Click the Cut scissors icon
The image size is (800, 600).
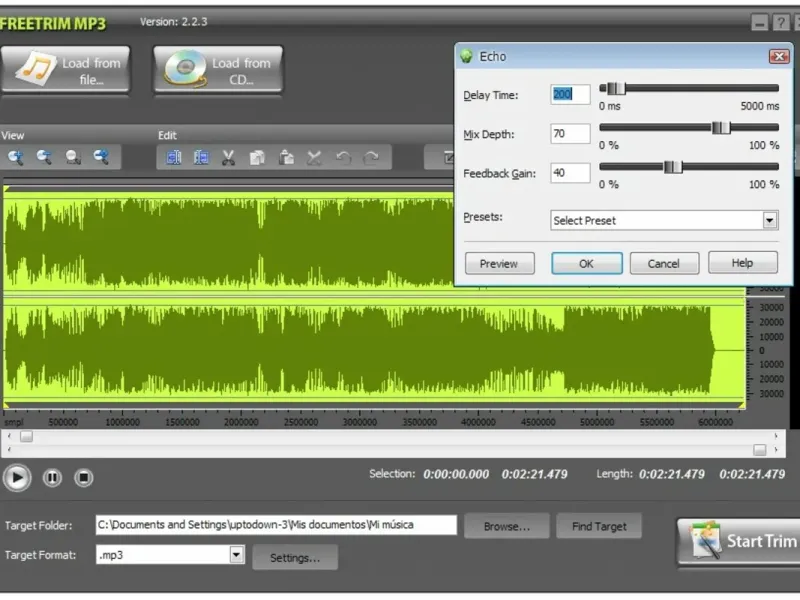point(229,157)
